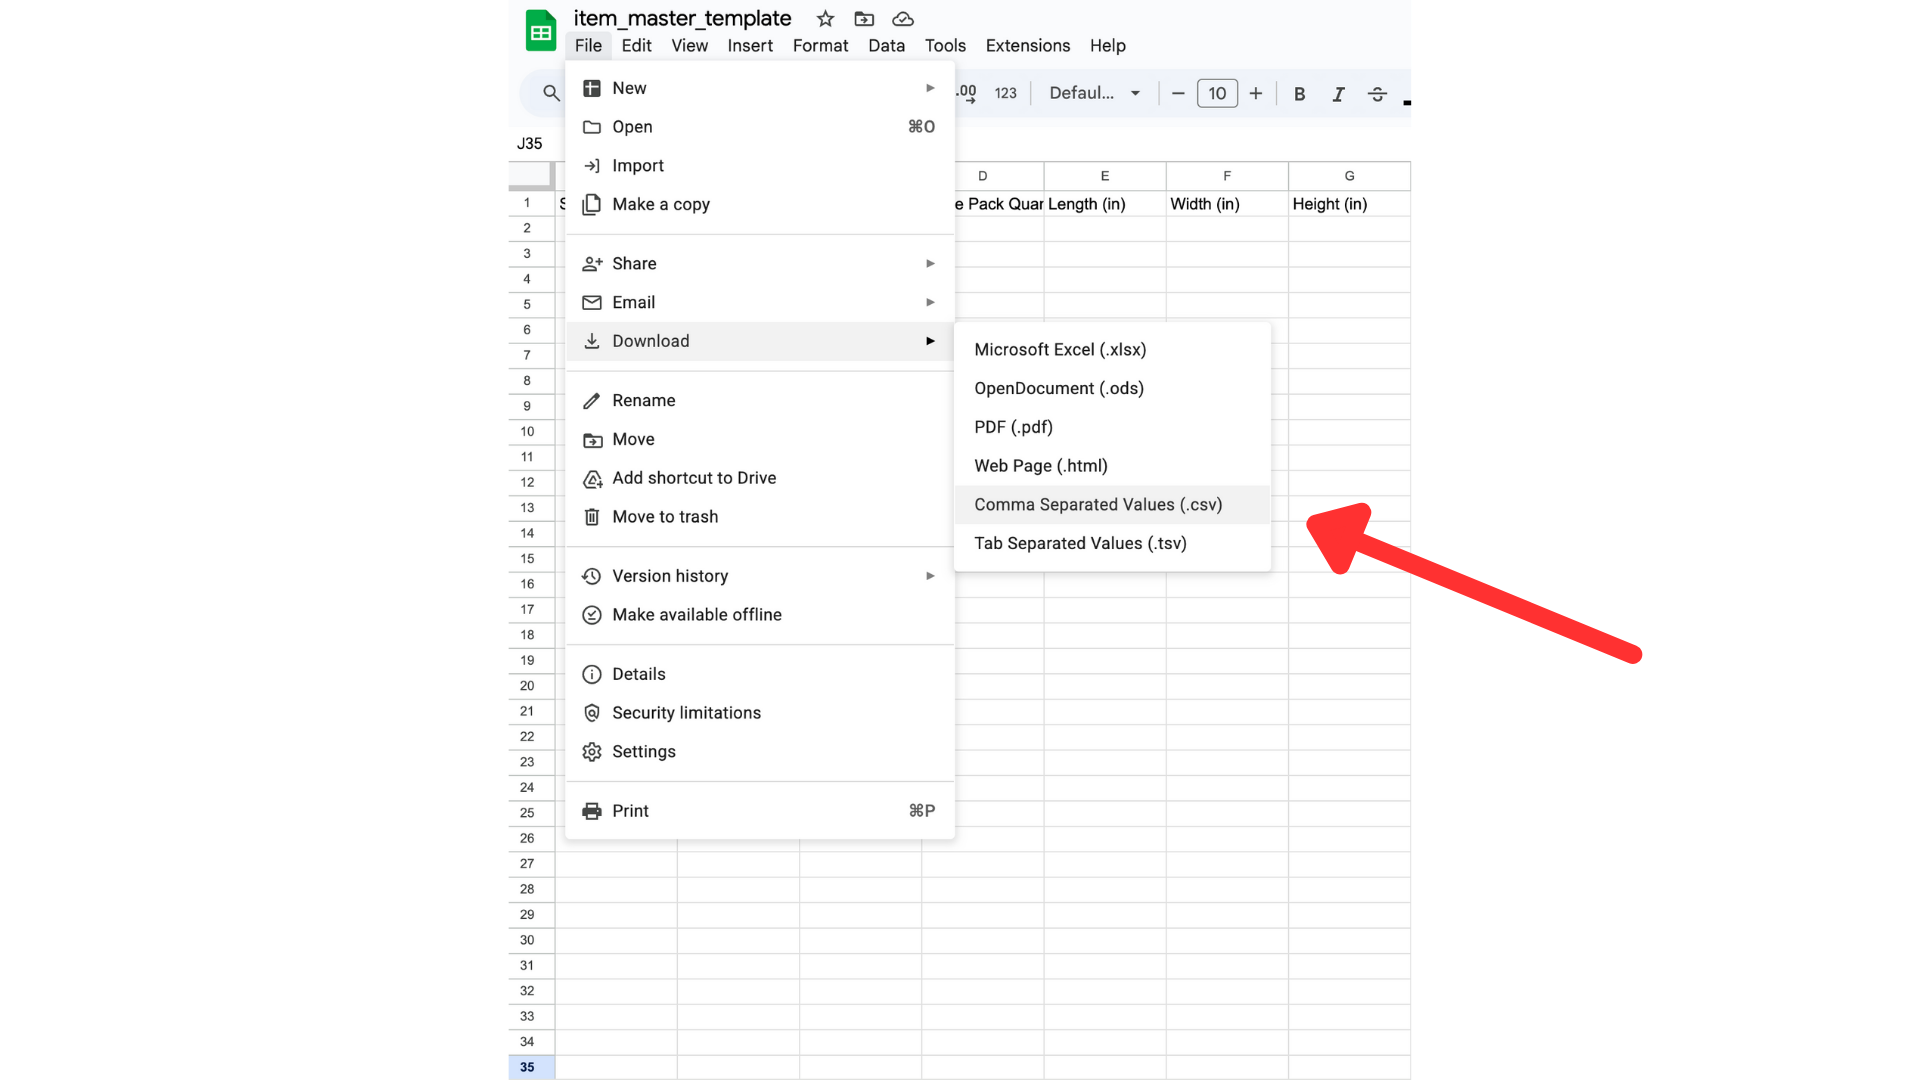The width and height of the screenshot is (1920, 1080).
Task: Open the number format 123 menu
Action: (x=1006, y=93)
